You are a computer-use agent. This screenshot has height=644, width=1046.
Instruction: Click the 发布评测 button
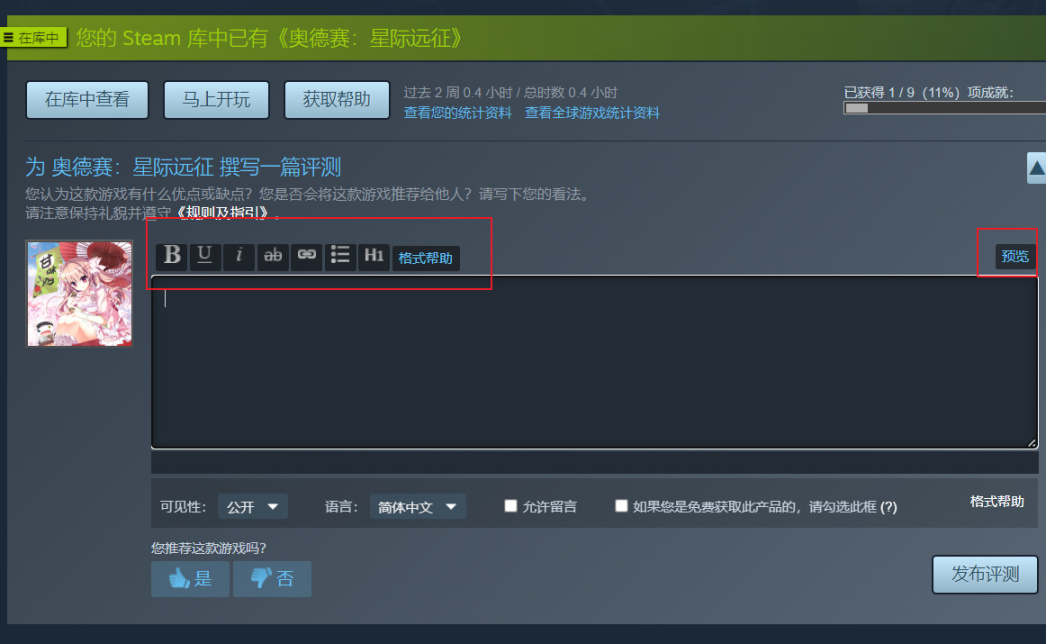[985, 575]
